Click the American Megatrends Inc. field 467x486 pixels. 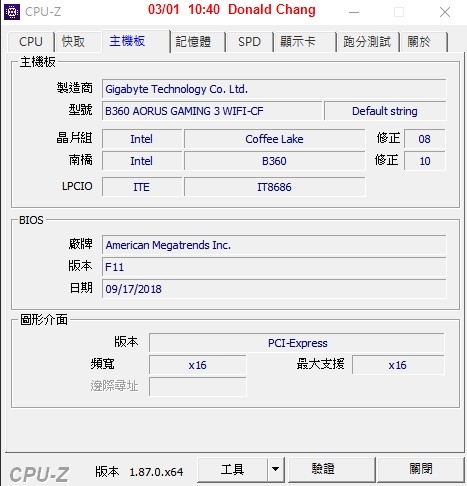(274, 245)
